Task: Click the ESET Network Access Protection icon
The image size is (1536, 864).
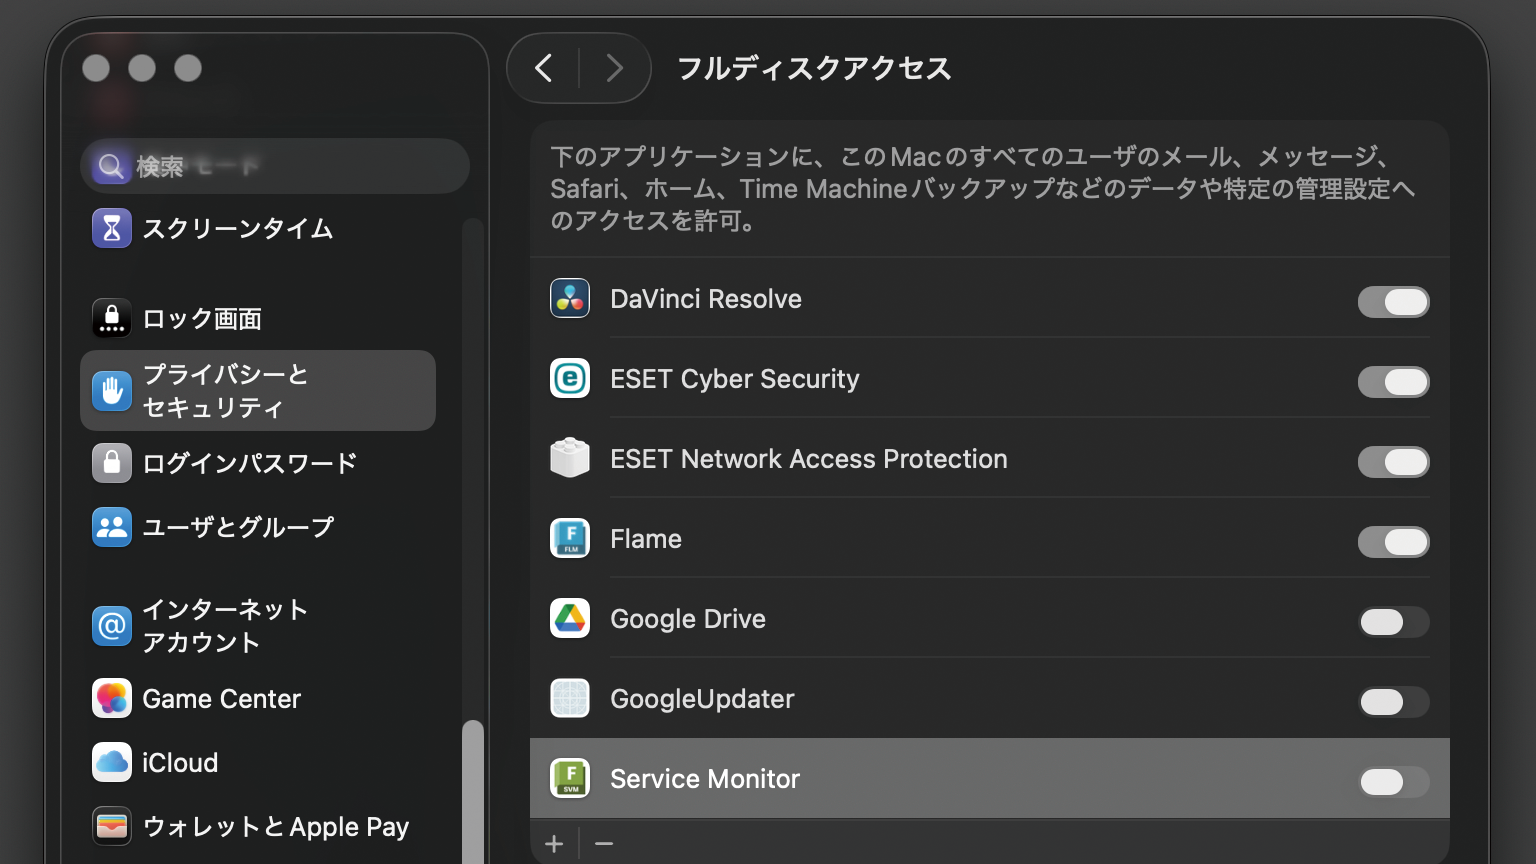Action: (x=570, y=459)
